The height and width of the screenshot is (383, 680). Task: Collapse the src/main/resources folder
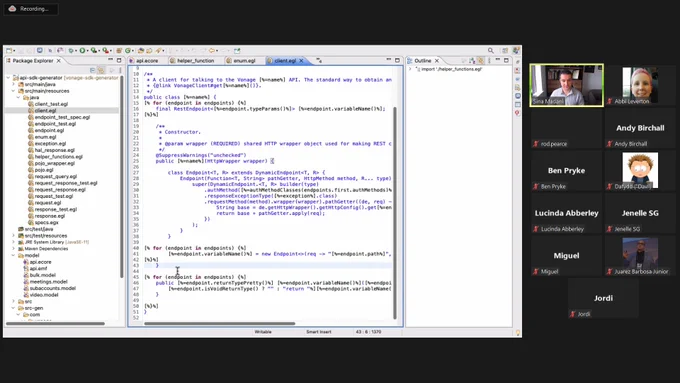[x=13, y=91]
